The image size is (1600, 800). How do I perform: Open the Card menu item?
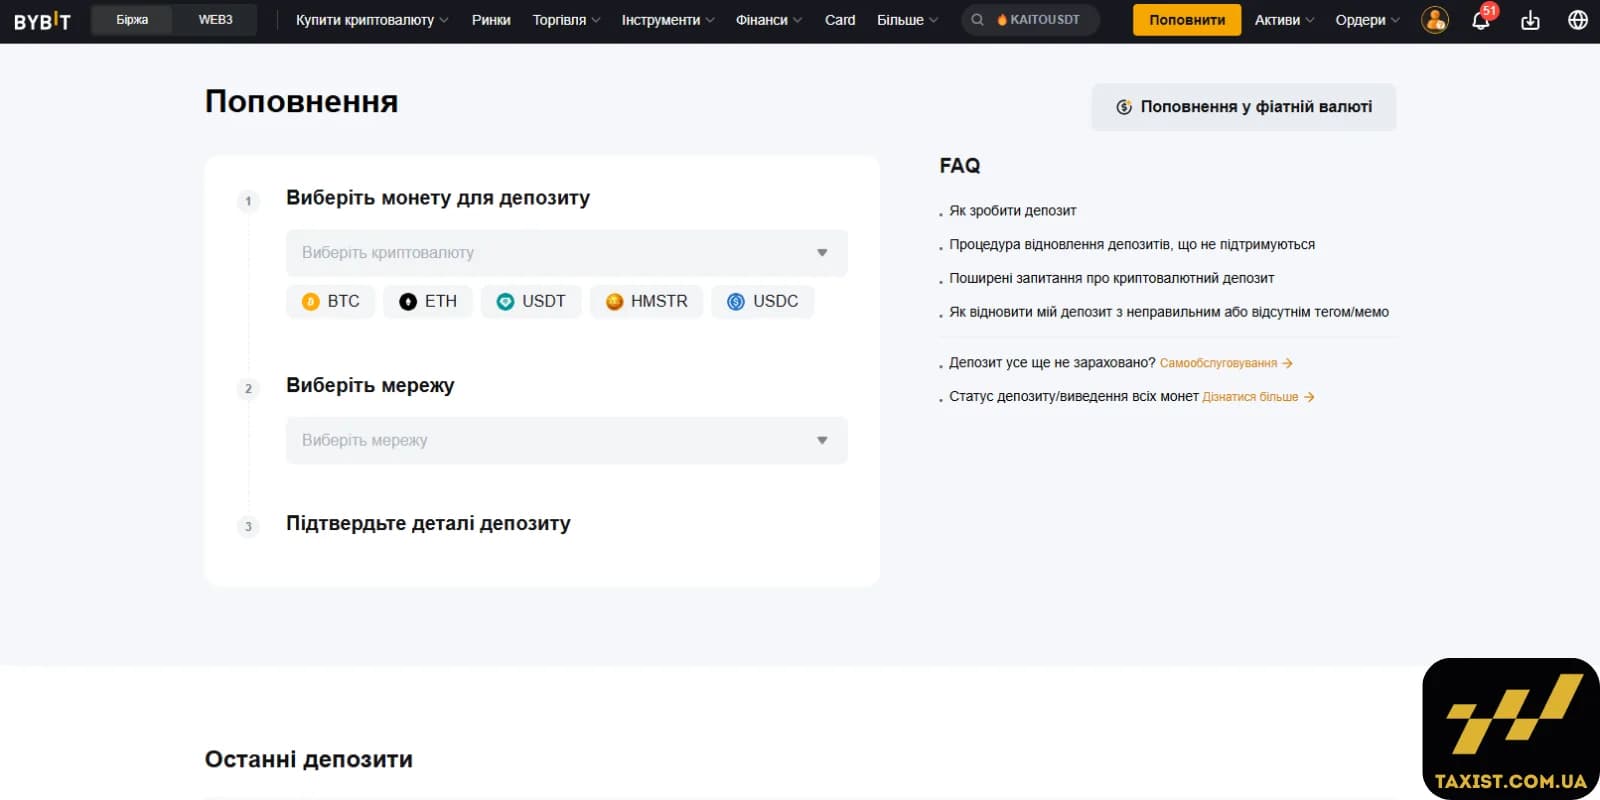pyautogui.click(x=840, y=20)
